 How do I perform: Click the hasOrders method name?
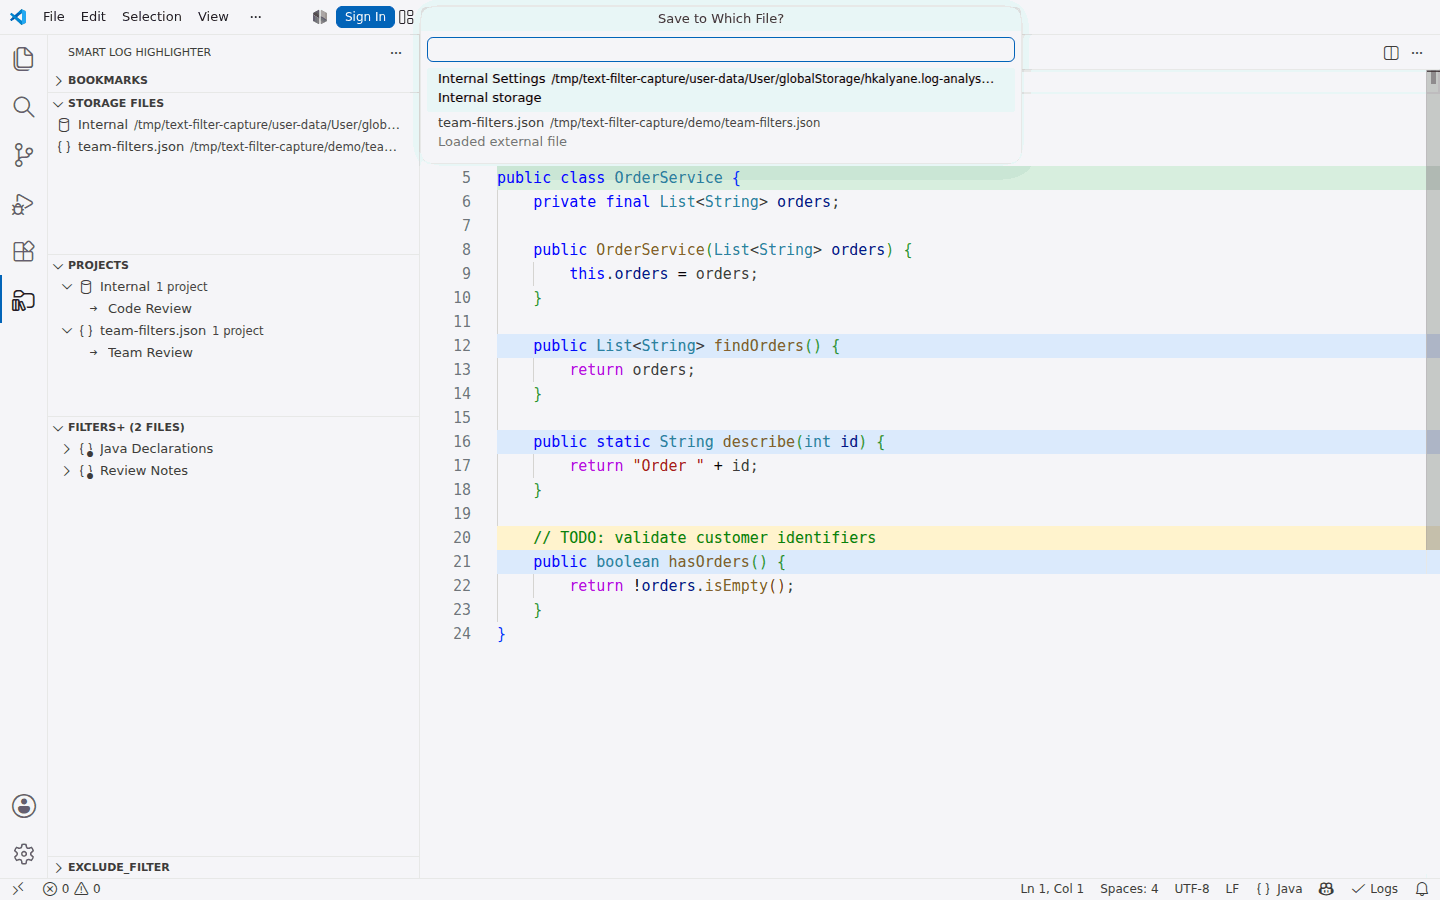click(709, 562)
